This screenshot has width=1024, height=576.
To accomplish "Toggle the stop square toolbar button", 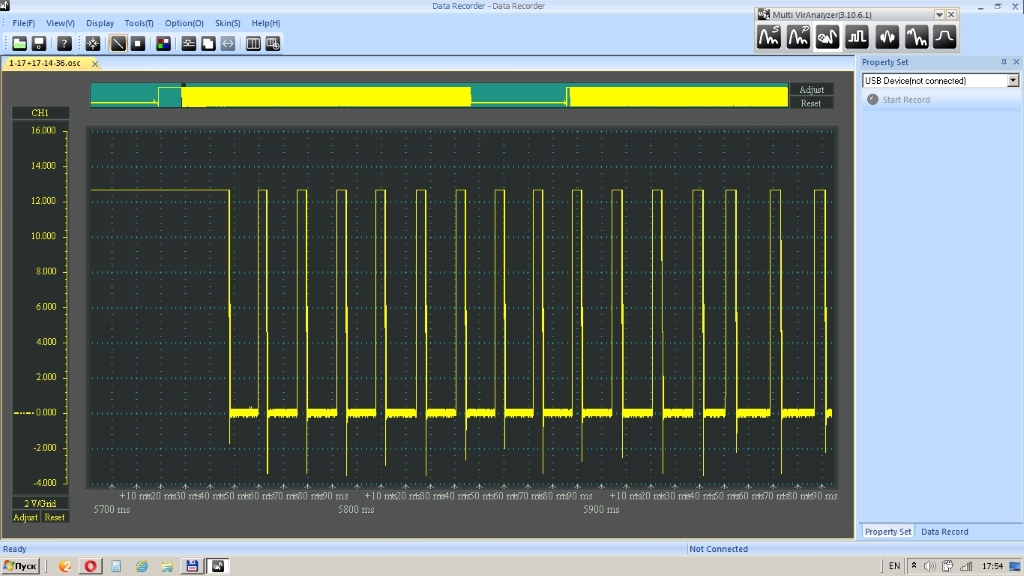I will (138, 44).
